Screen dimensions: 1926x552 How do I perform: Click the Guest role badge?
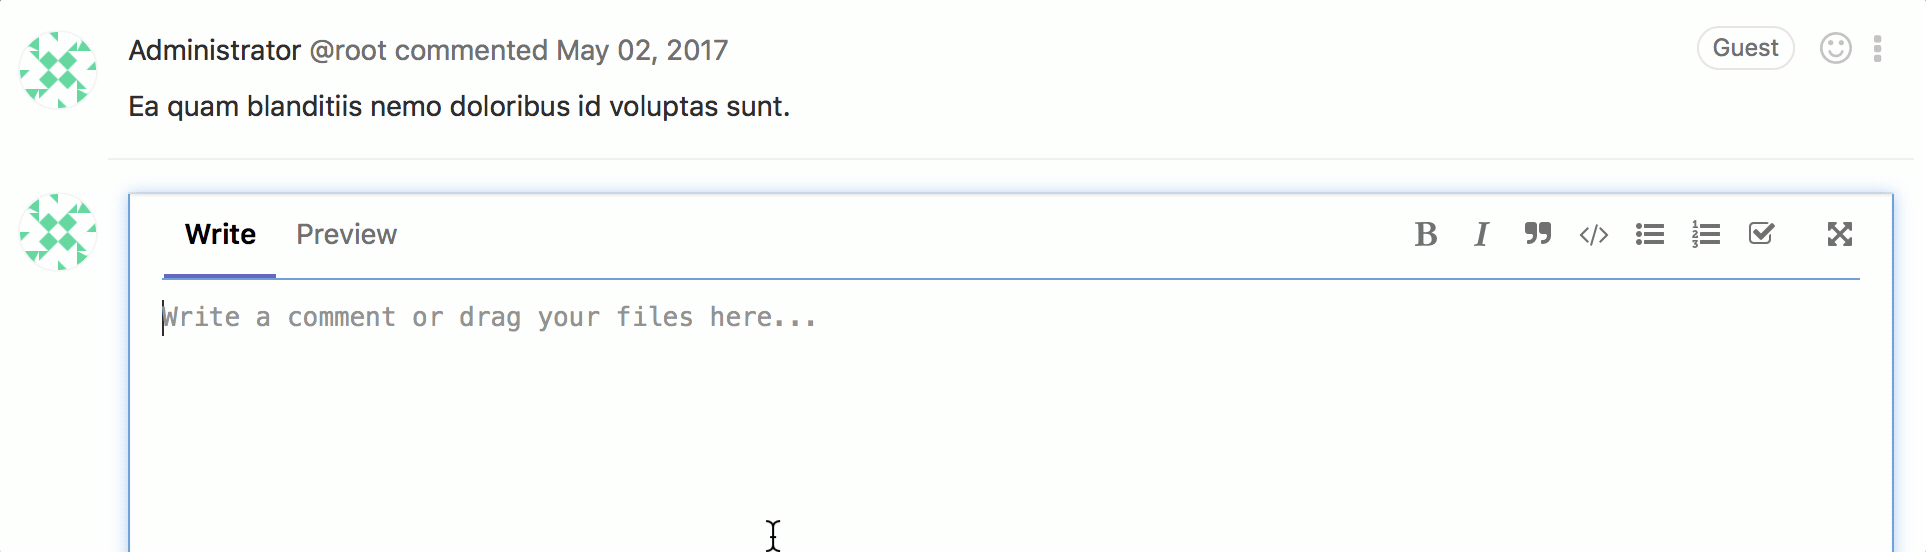pos(1745,48)
